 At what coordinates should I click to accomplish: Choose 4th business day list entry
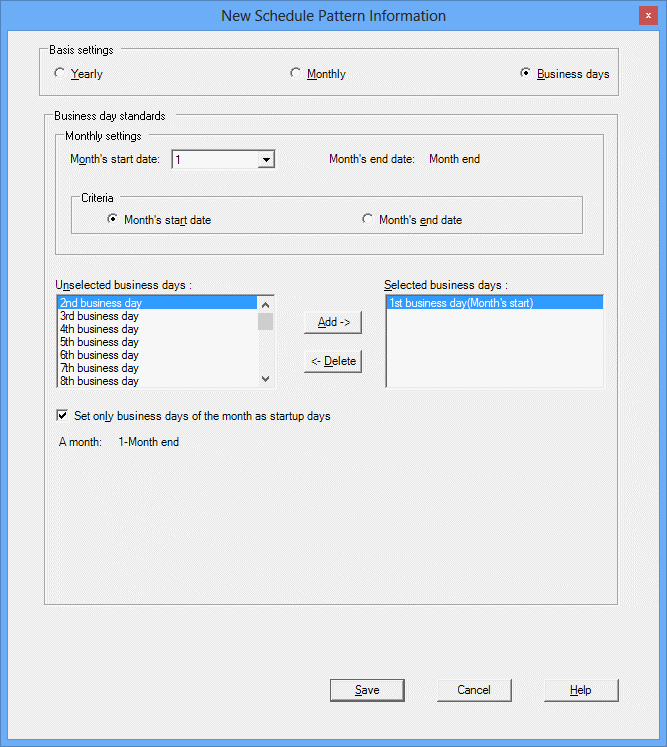point(99,329)
